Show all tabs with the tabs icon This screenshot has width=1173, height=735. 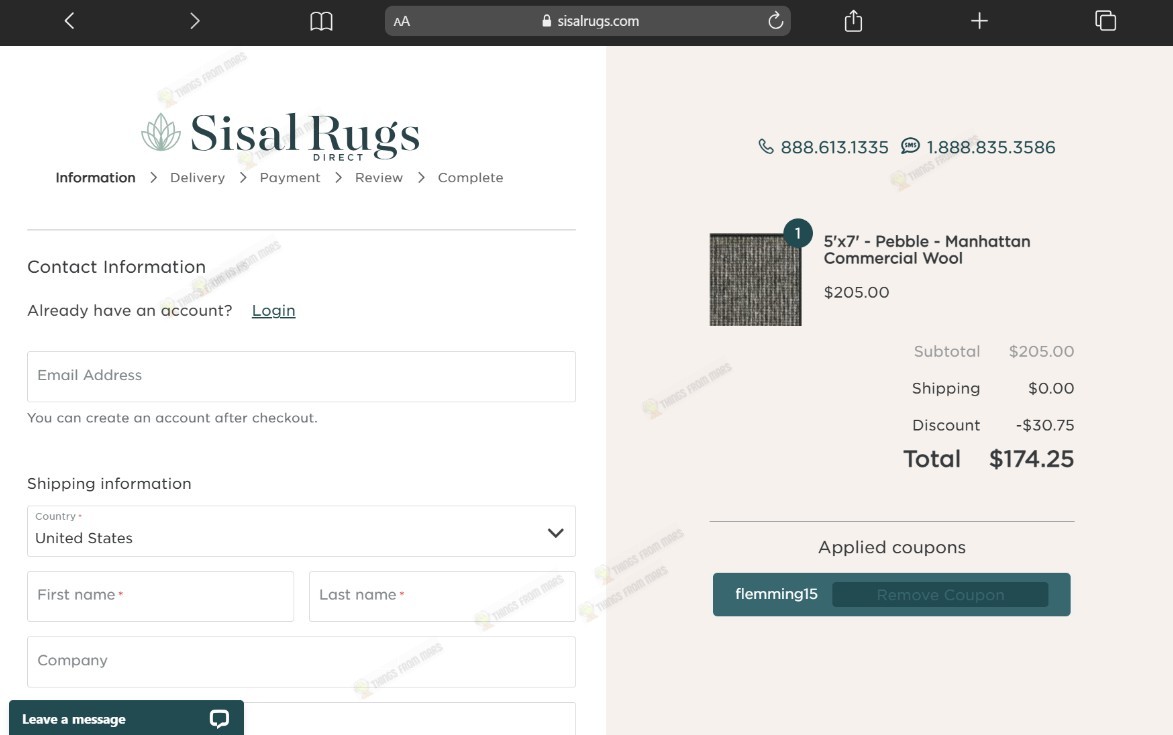(1105, 21)
